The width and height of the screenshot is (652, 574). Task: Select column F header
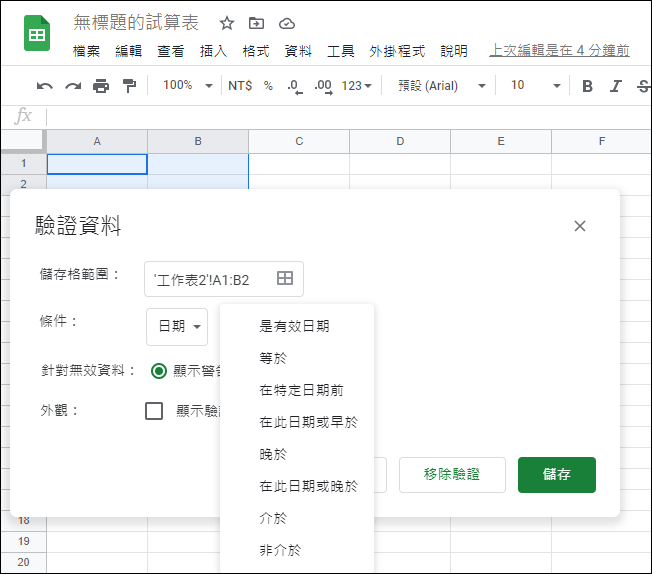click(602, 141)
